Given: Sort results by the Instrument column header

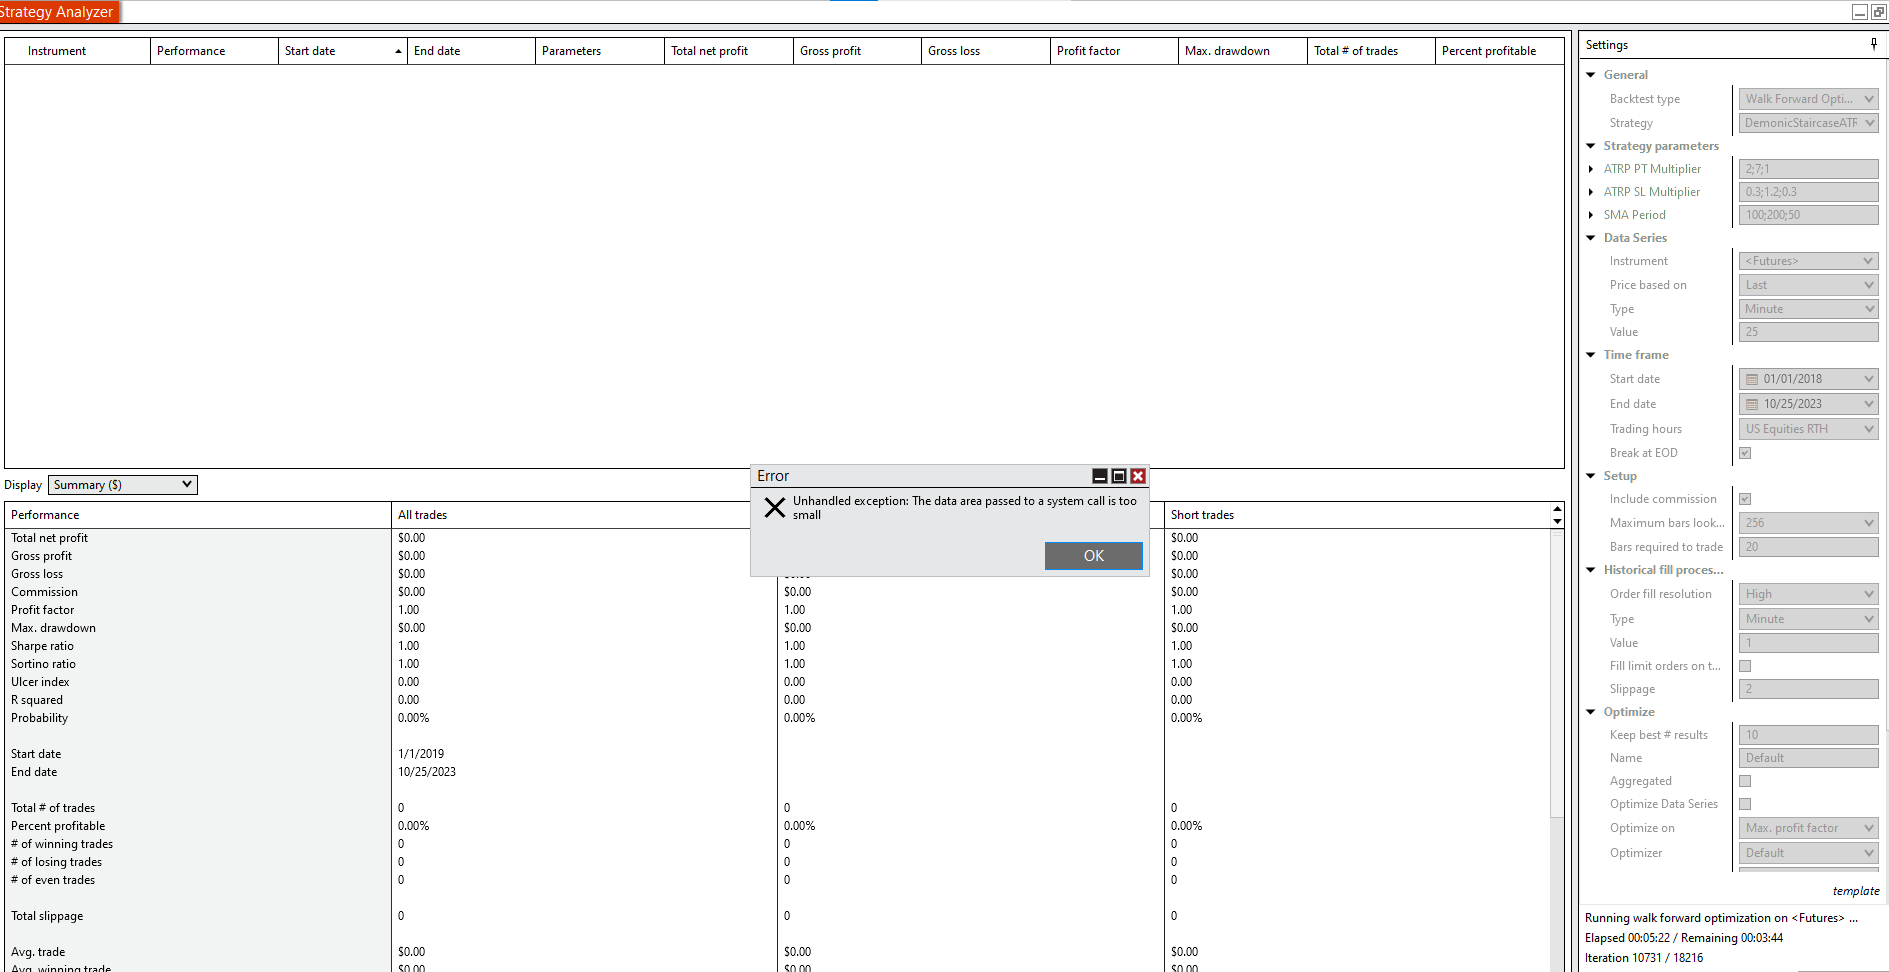Looking at the screenshot, I should click(x=77, y=51).
